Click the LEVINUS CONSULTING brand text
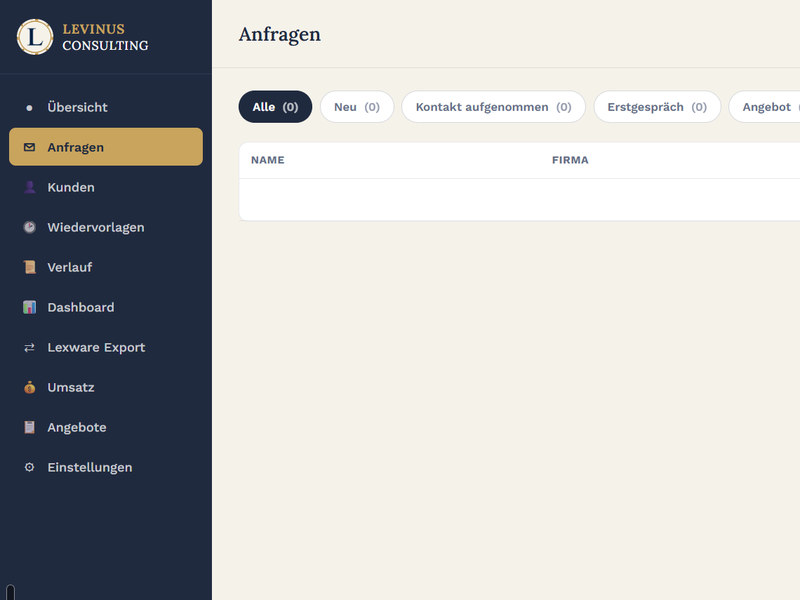This screenshot has width=800, height=600. tap(106, 37)
